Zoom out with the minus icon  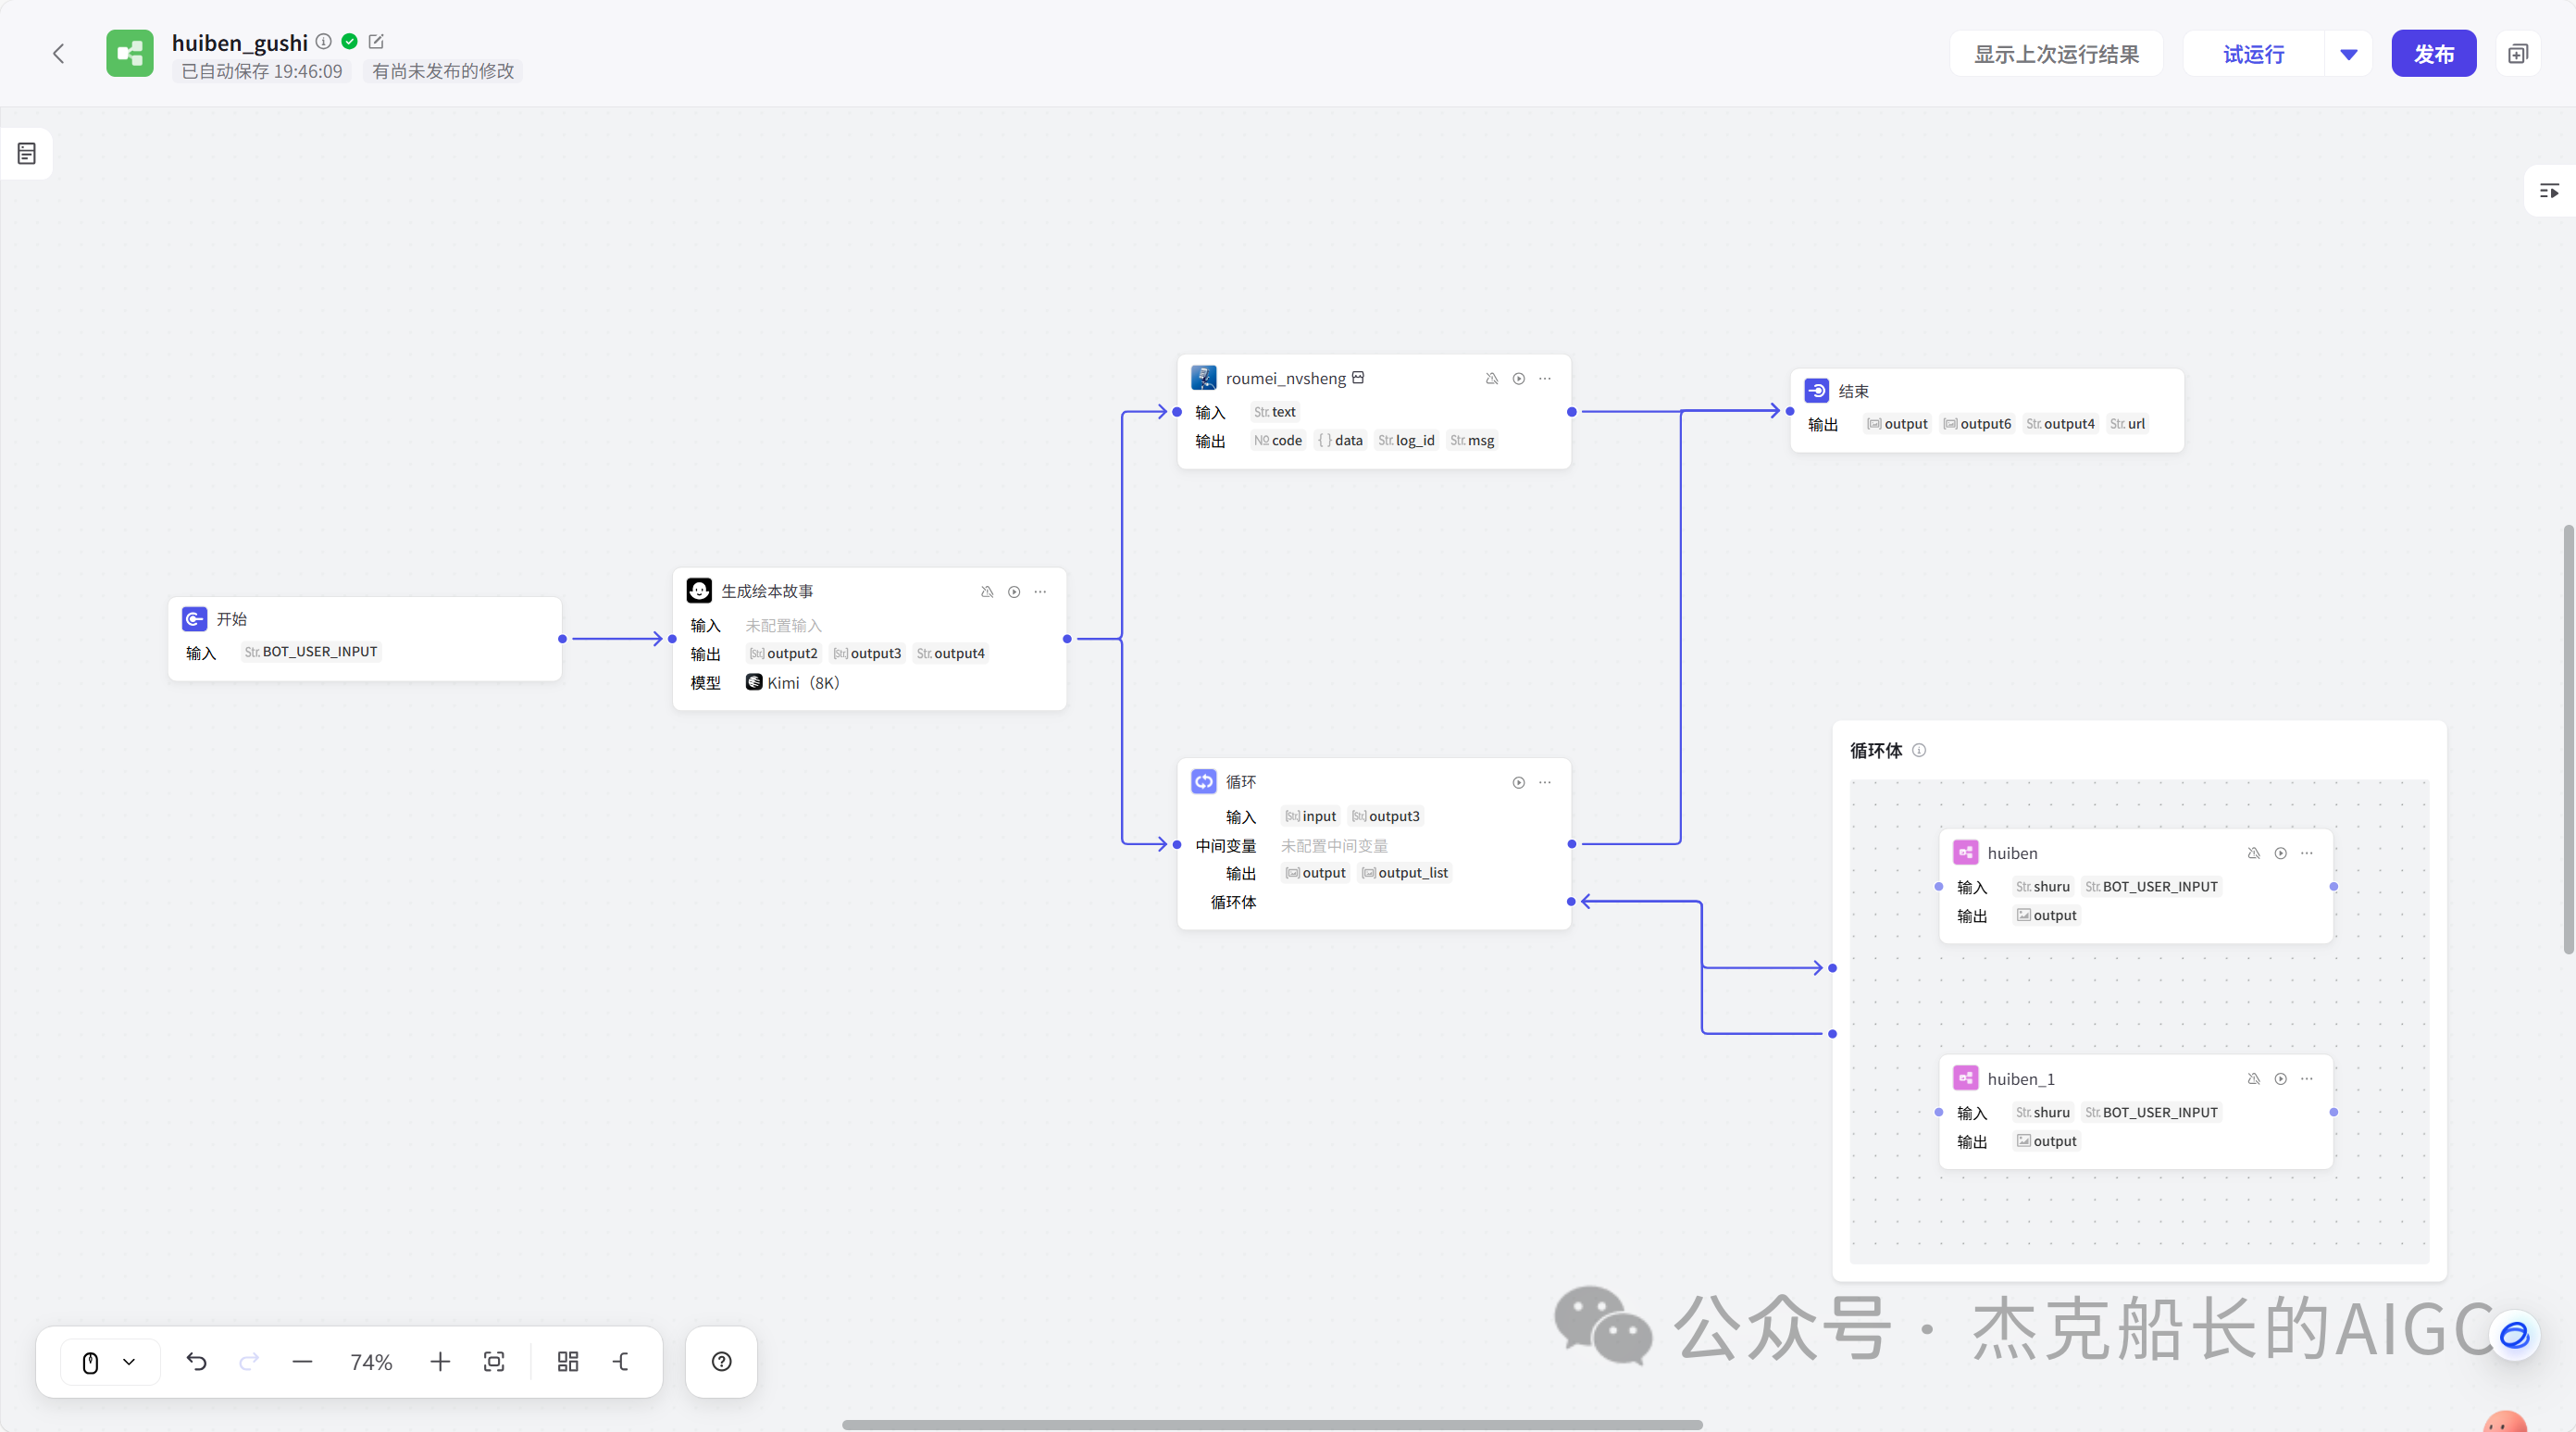[x=302, y=1361]
